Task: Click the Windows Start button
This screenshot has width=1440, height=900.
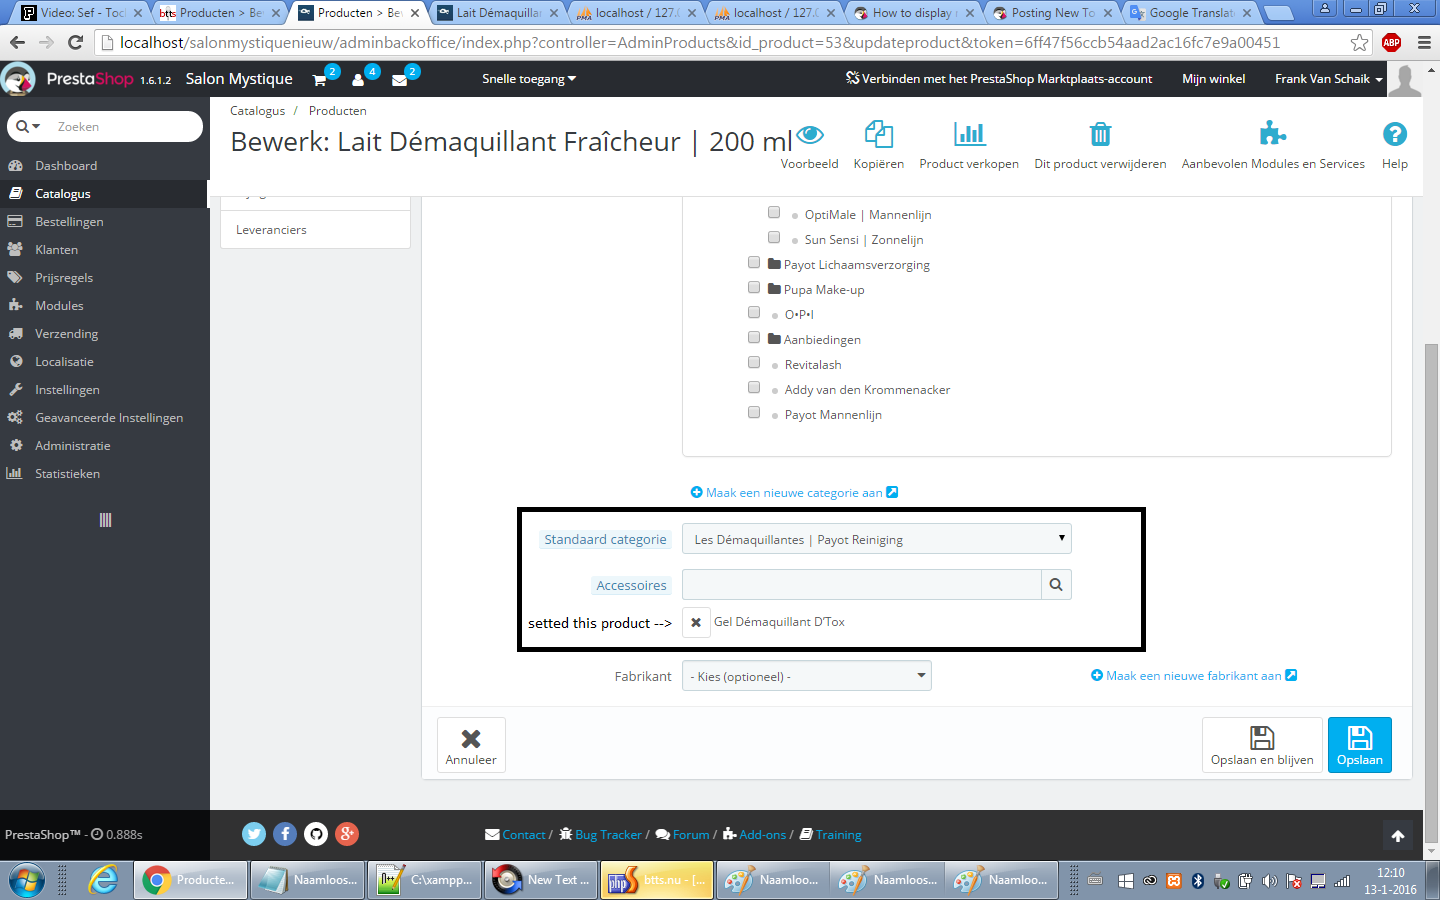Action: point(26,880)
